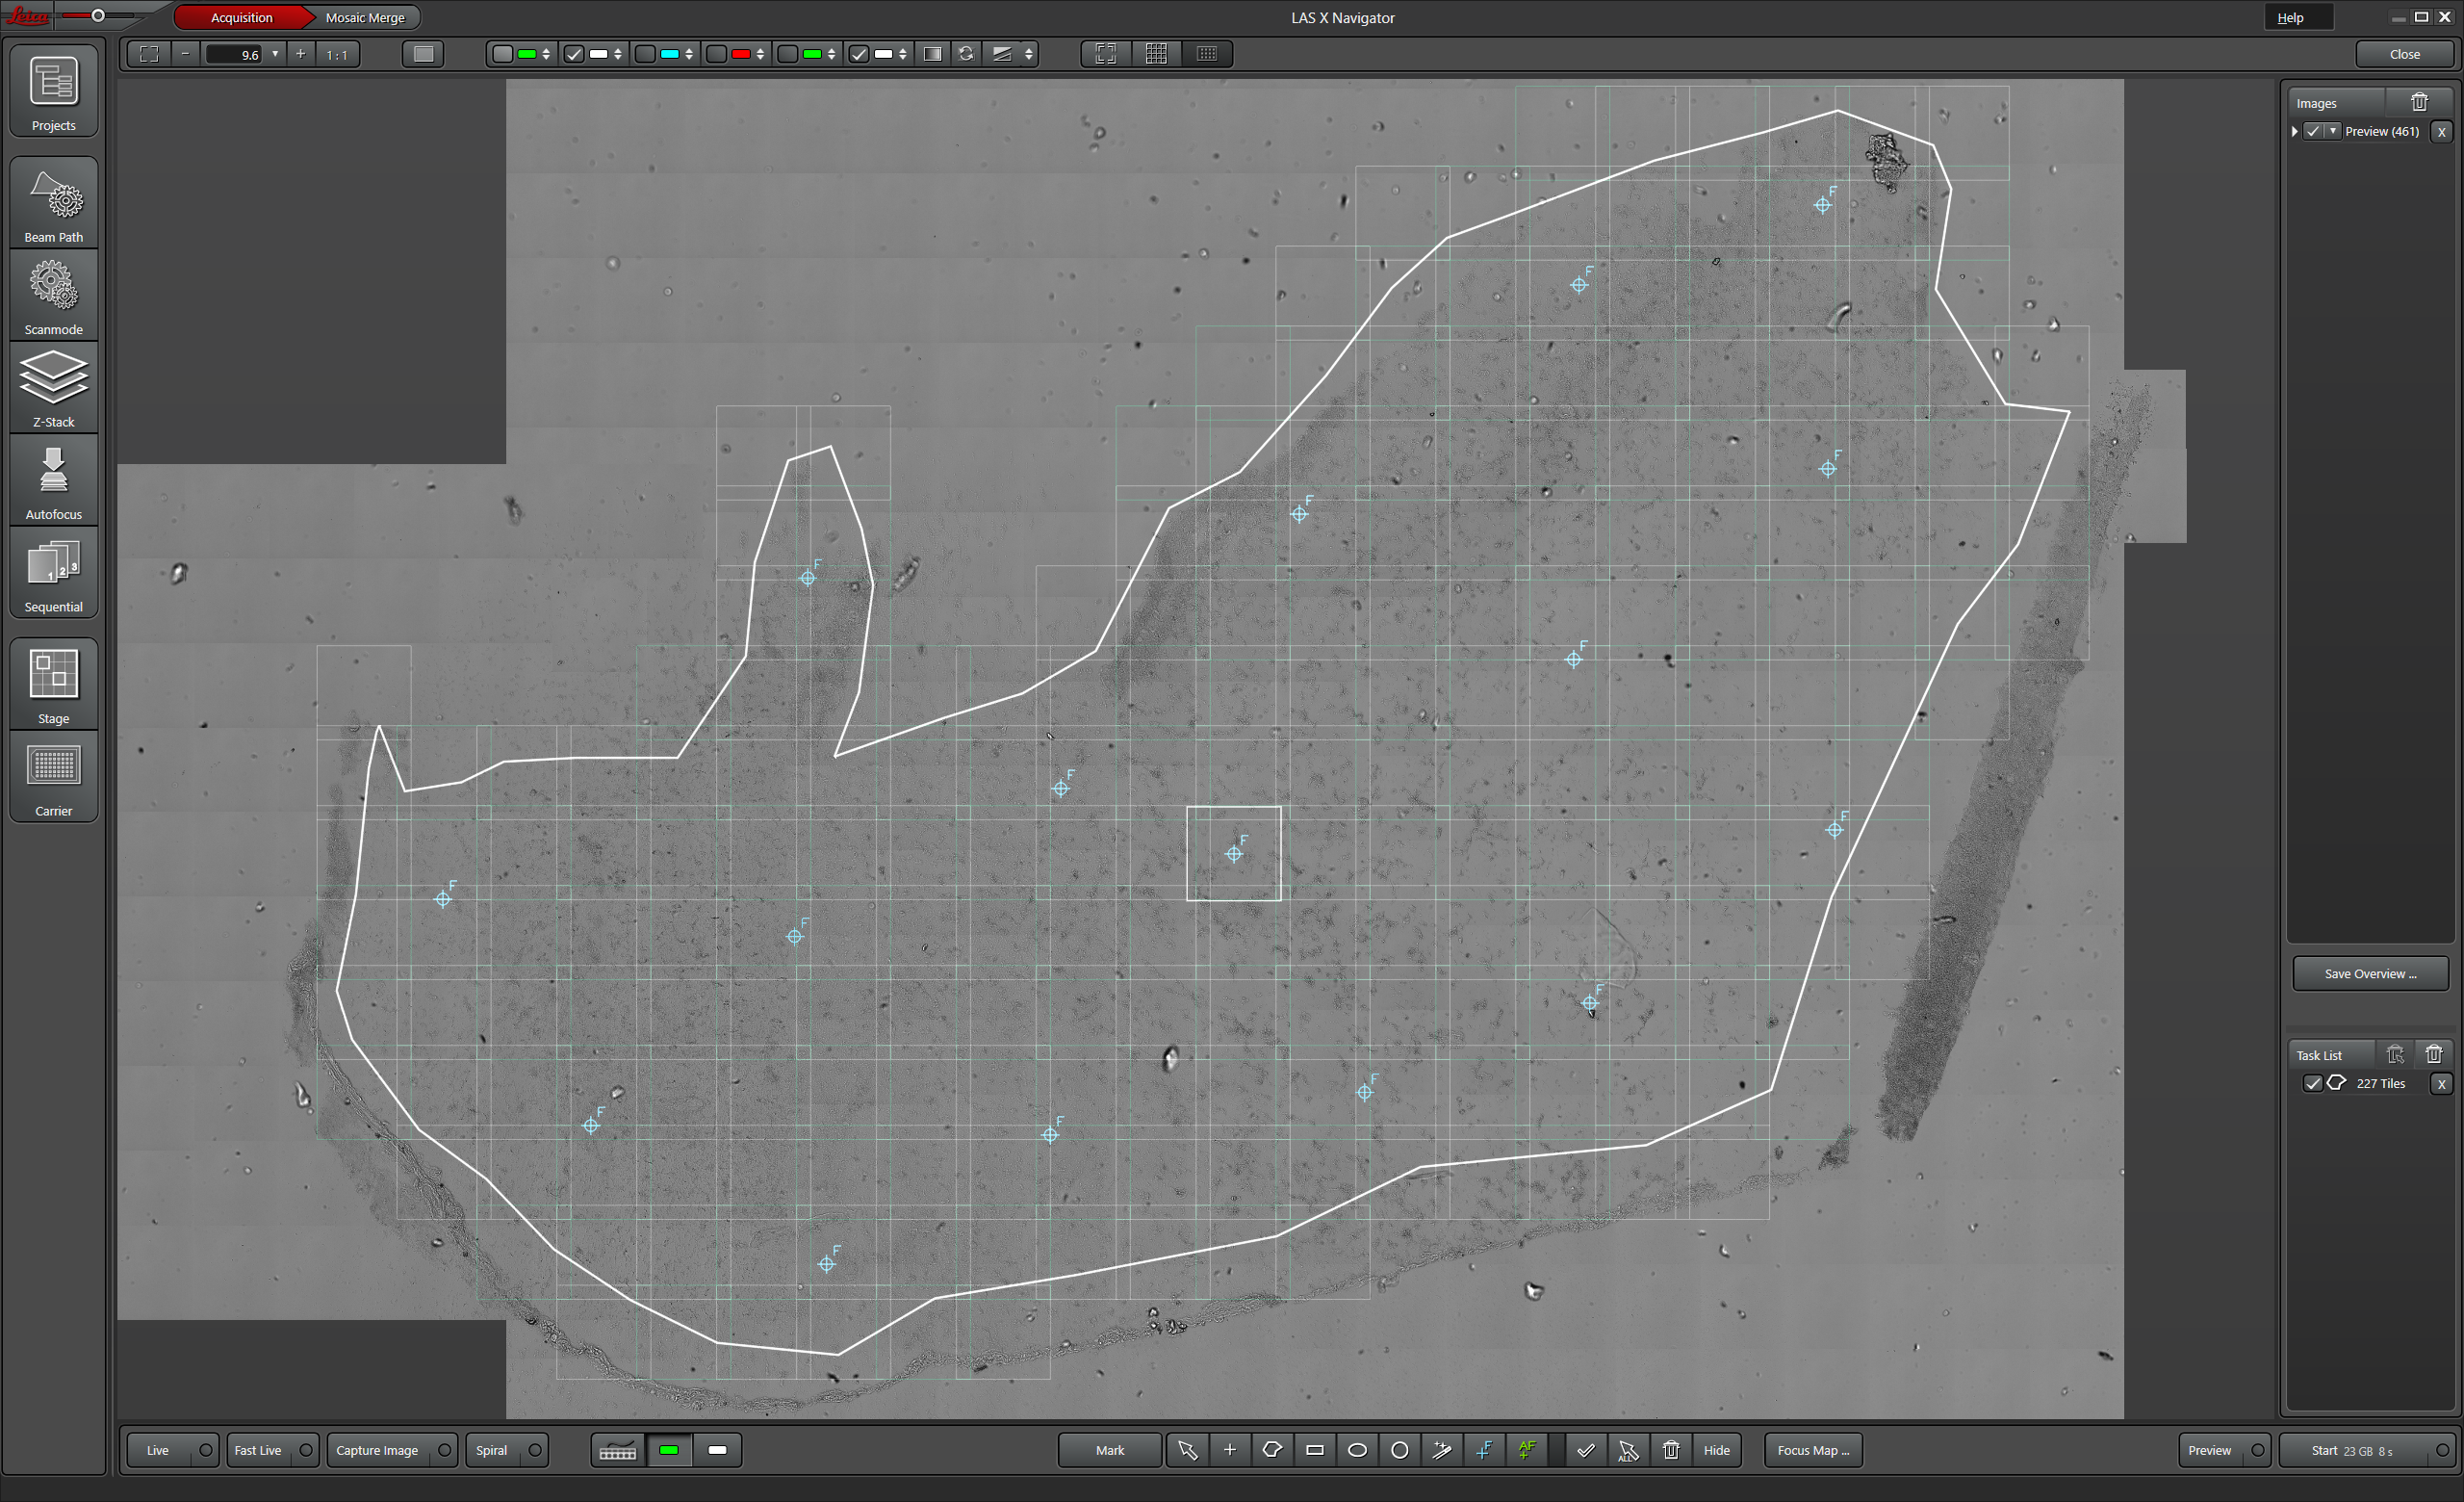Activate the add focus point tool
This screenshot has width=2464, height=1502.
(1485, 1450)
